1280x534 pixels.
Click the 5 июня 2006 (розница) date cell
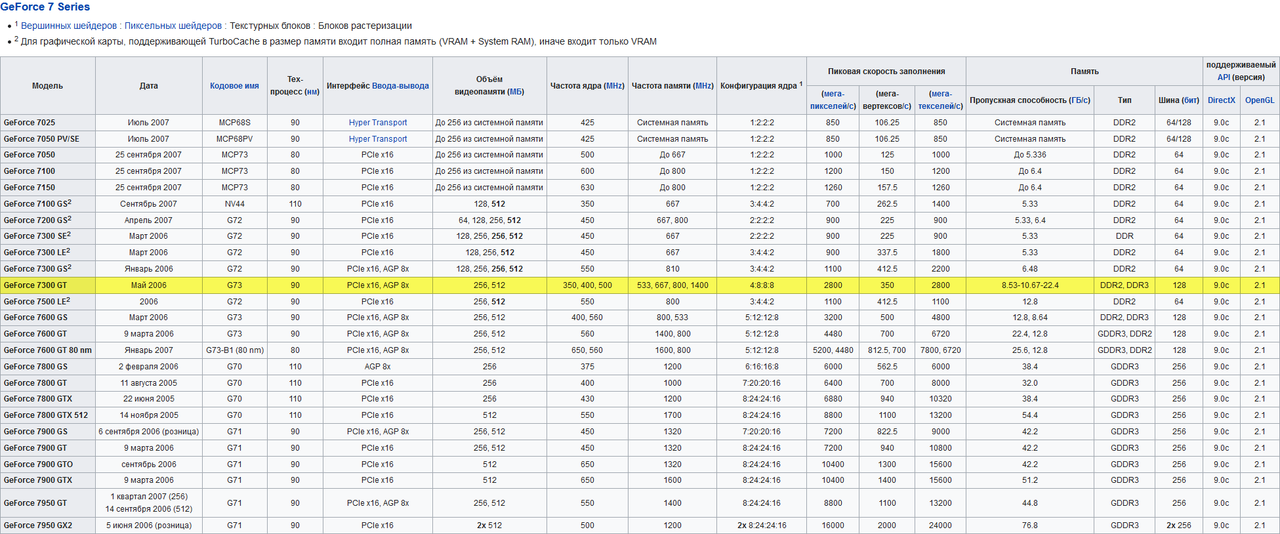coord(149,525)
